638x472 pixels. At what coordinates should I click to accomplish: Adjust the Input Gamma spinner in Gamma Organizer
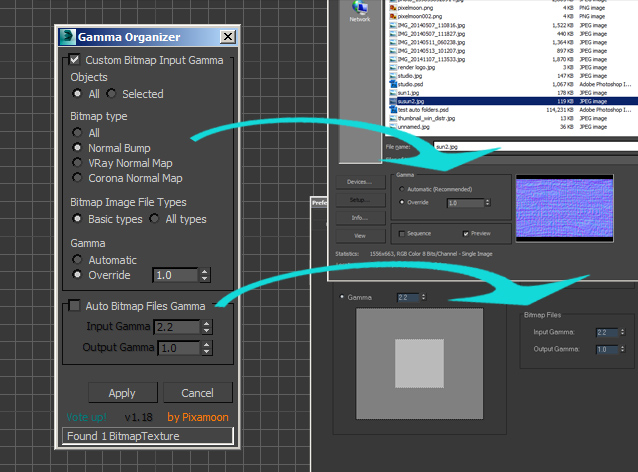(205, 326)
